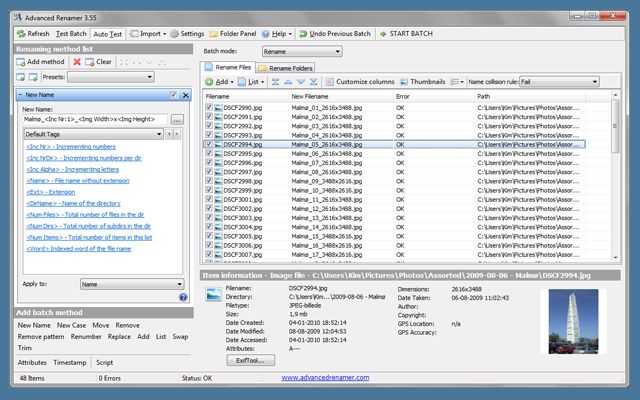Click Clear in Renaming method list

(x=98, y=62)
